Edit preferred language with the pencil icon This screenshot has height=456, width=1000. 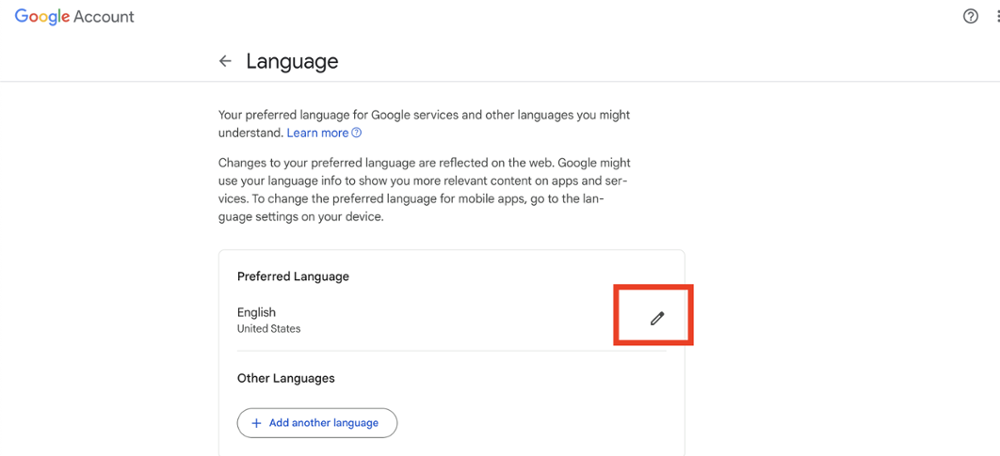[657, 318]
